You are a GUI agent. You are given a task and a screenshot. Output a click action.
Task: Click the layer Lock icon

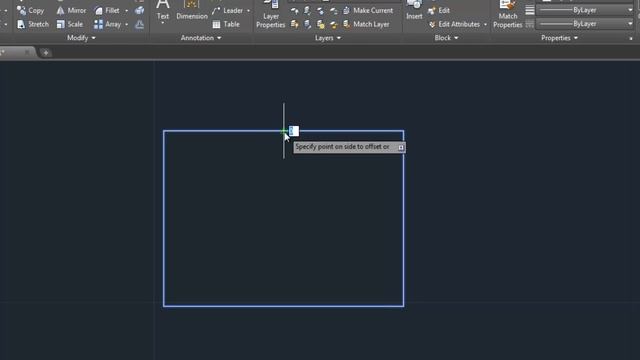click(x=334, y=11)
